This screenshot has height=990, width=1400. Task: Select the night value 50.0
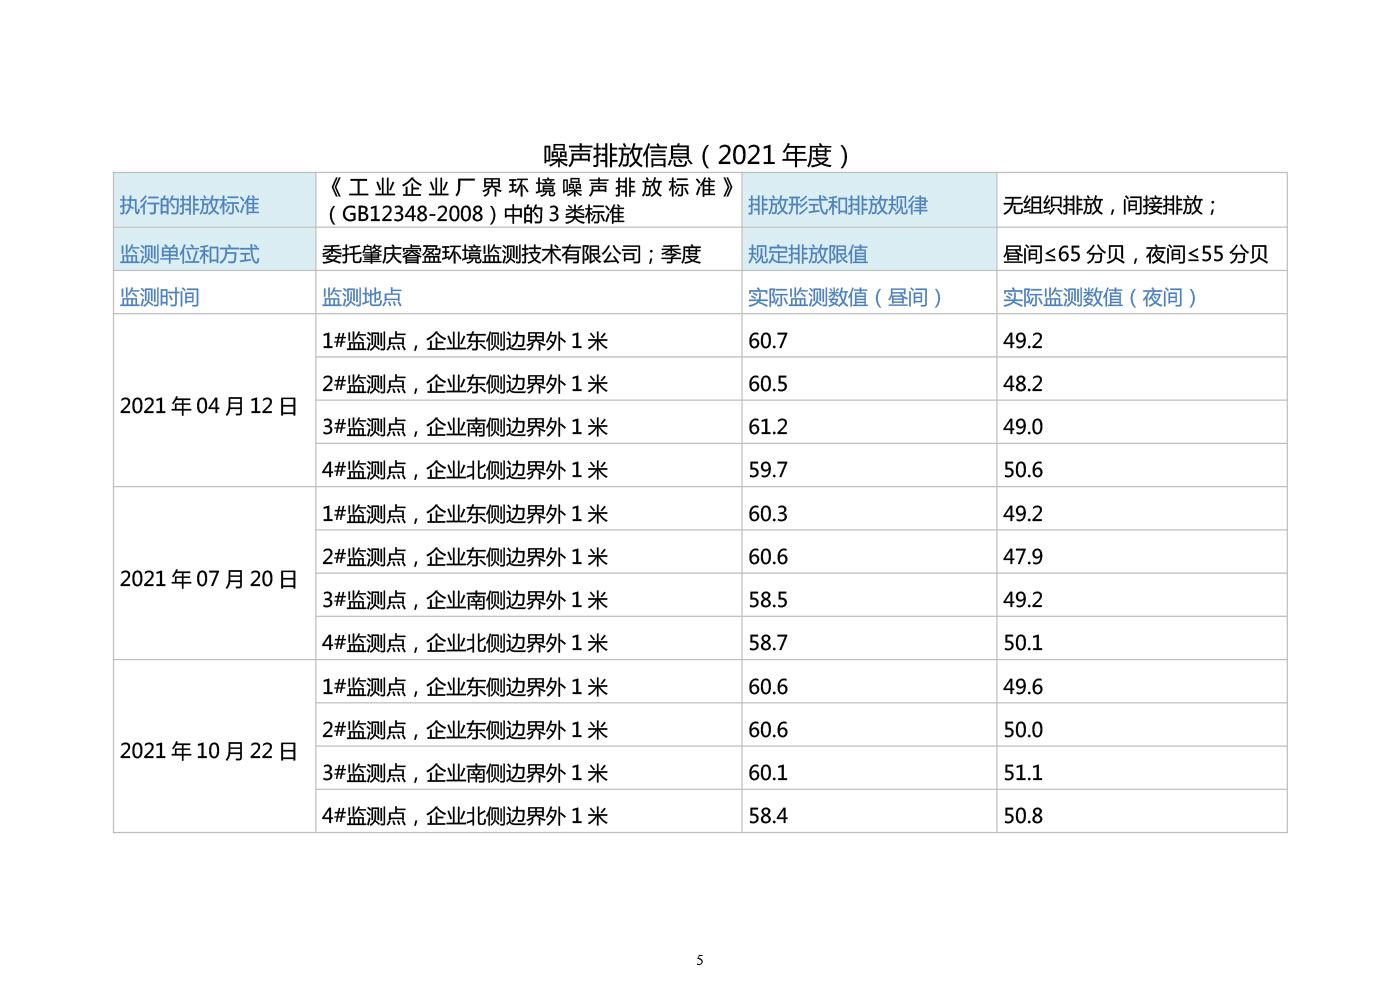(x=1142, y=725)
